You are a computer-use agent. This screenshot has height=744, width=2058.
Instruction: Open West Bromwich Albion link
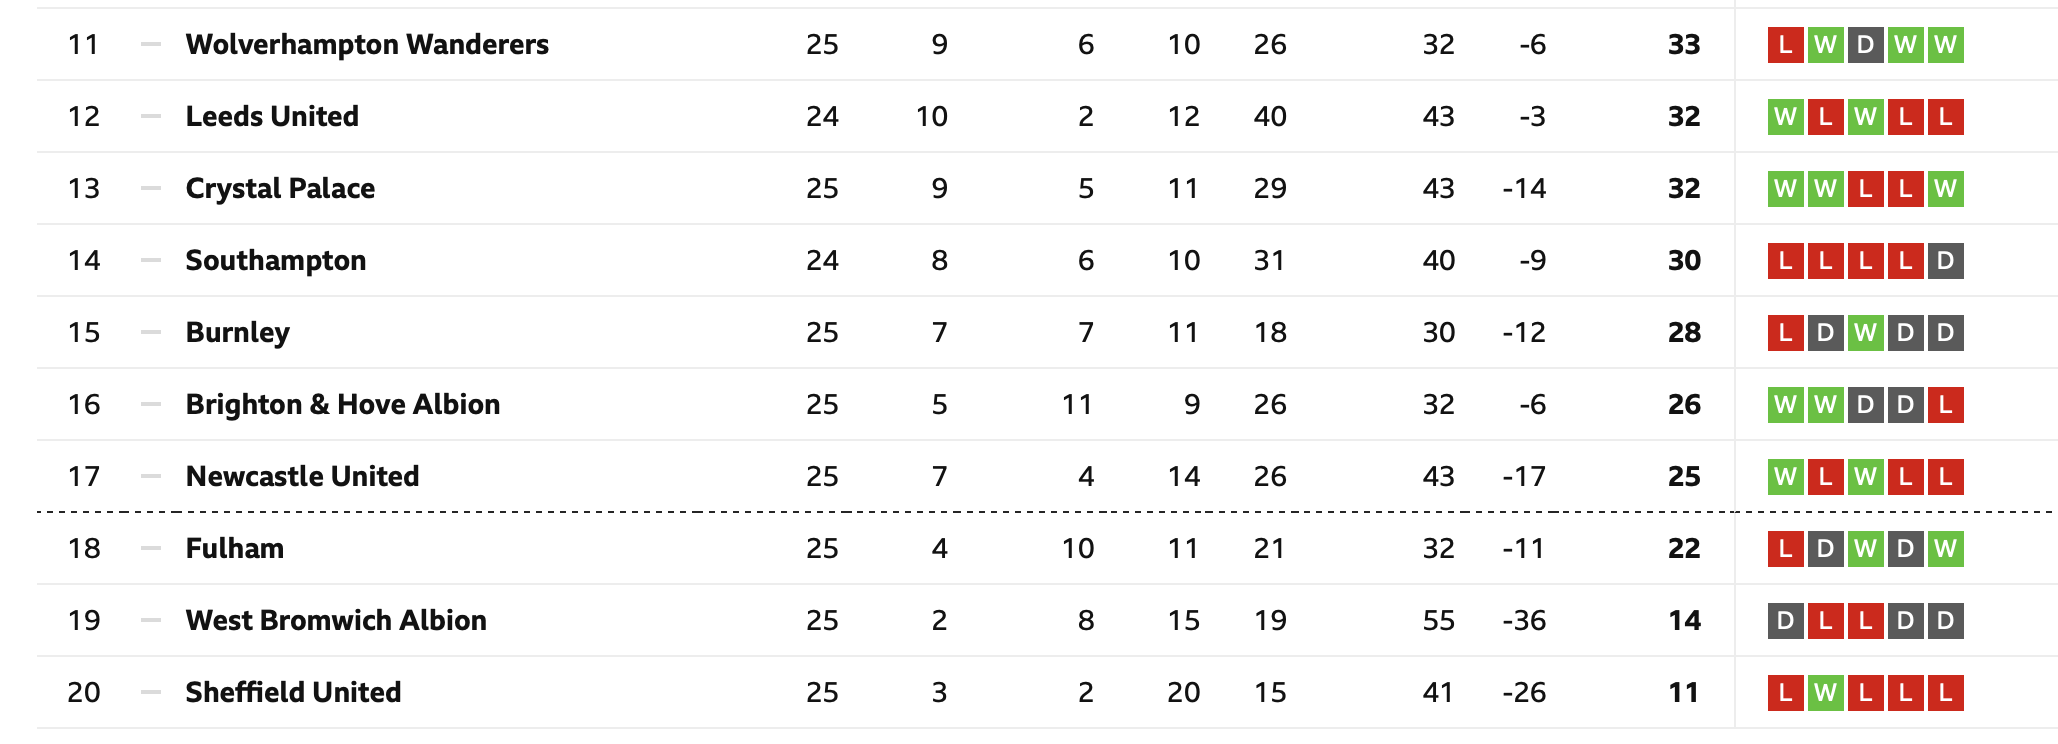pos(336,620)
